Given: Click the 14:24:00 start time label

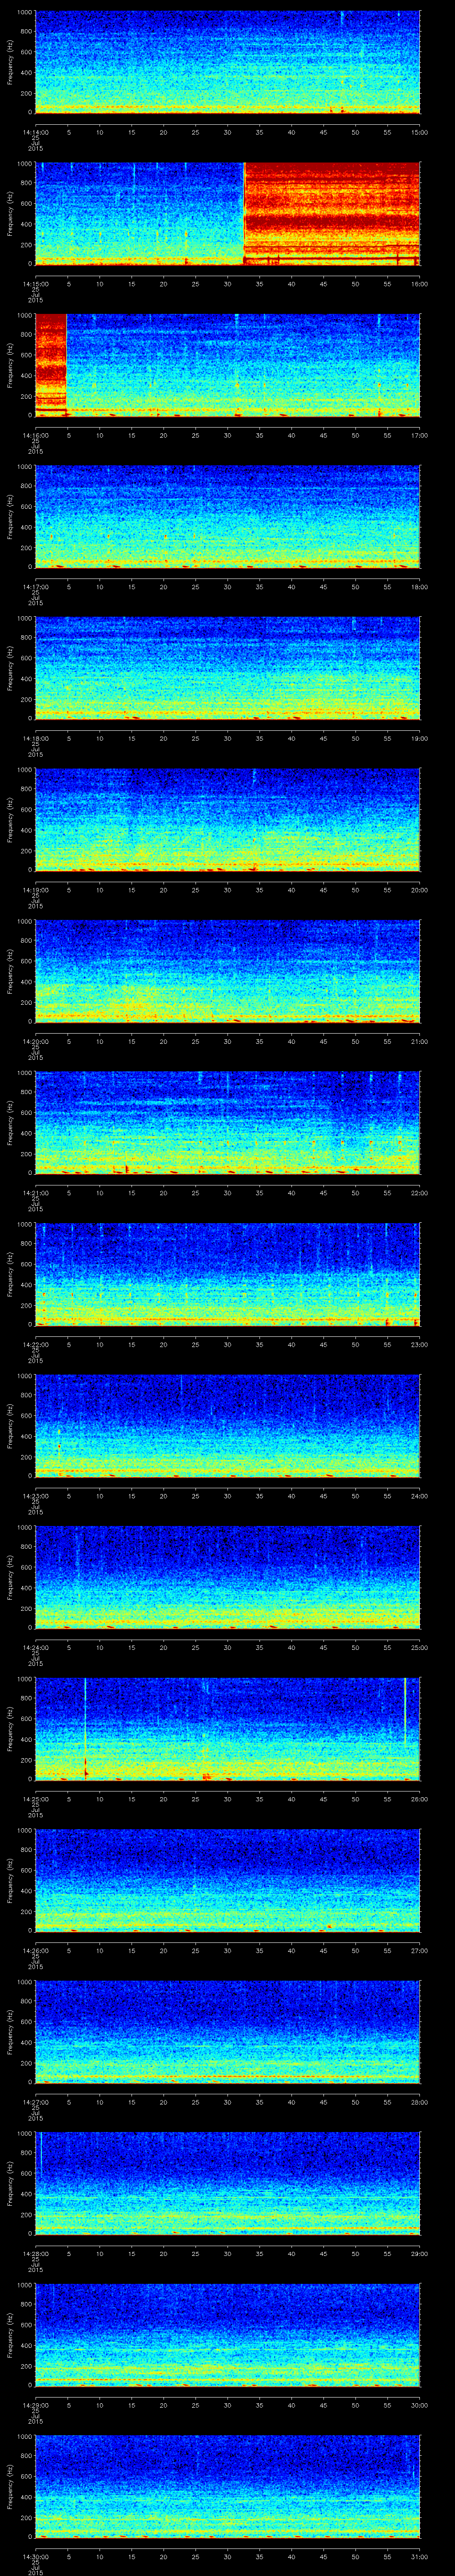Looking at the screenshot, I should click(x=35, y=1647).
